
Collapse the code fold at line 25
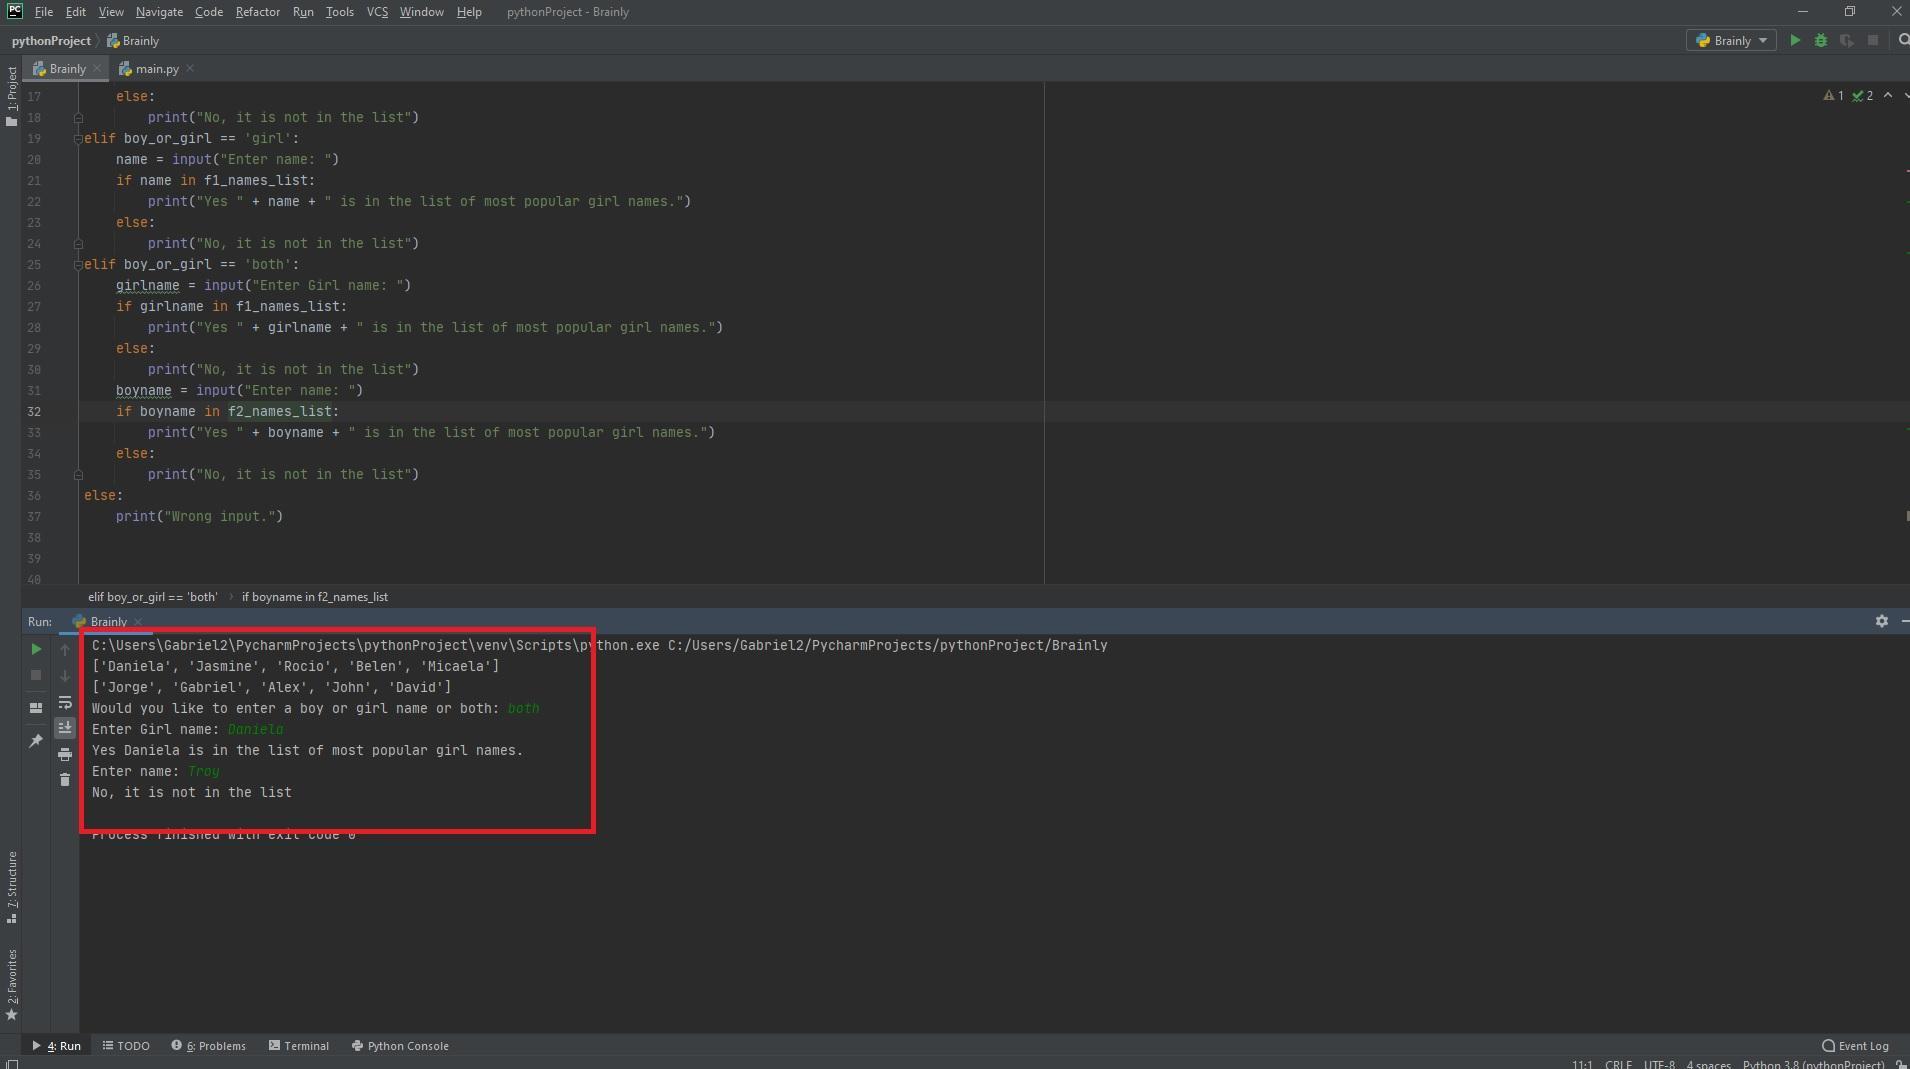click(x=78, y=265)
